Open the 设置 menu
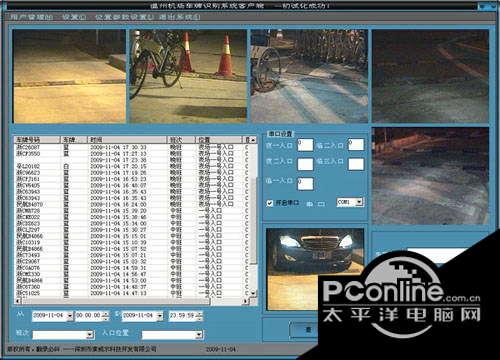Image resolution: width=500 pixels, height=360 pixels. point(74,16)
